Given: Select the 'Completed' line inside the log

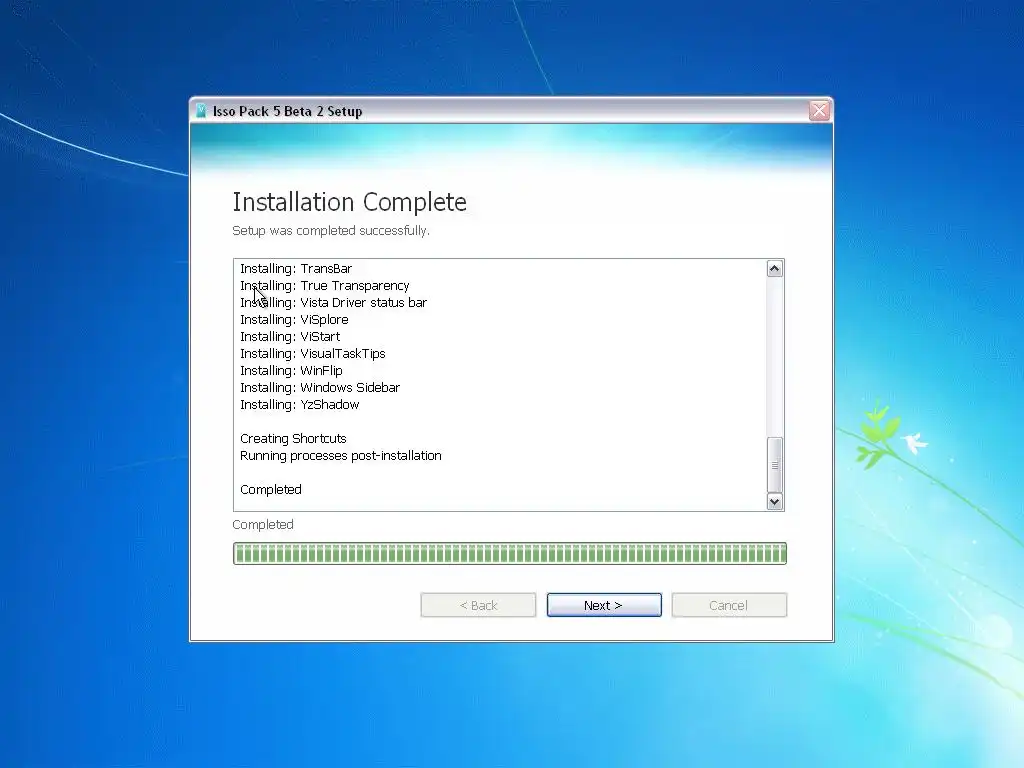Looking at the screenshot, I should [271, 489].
